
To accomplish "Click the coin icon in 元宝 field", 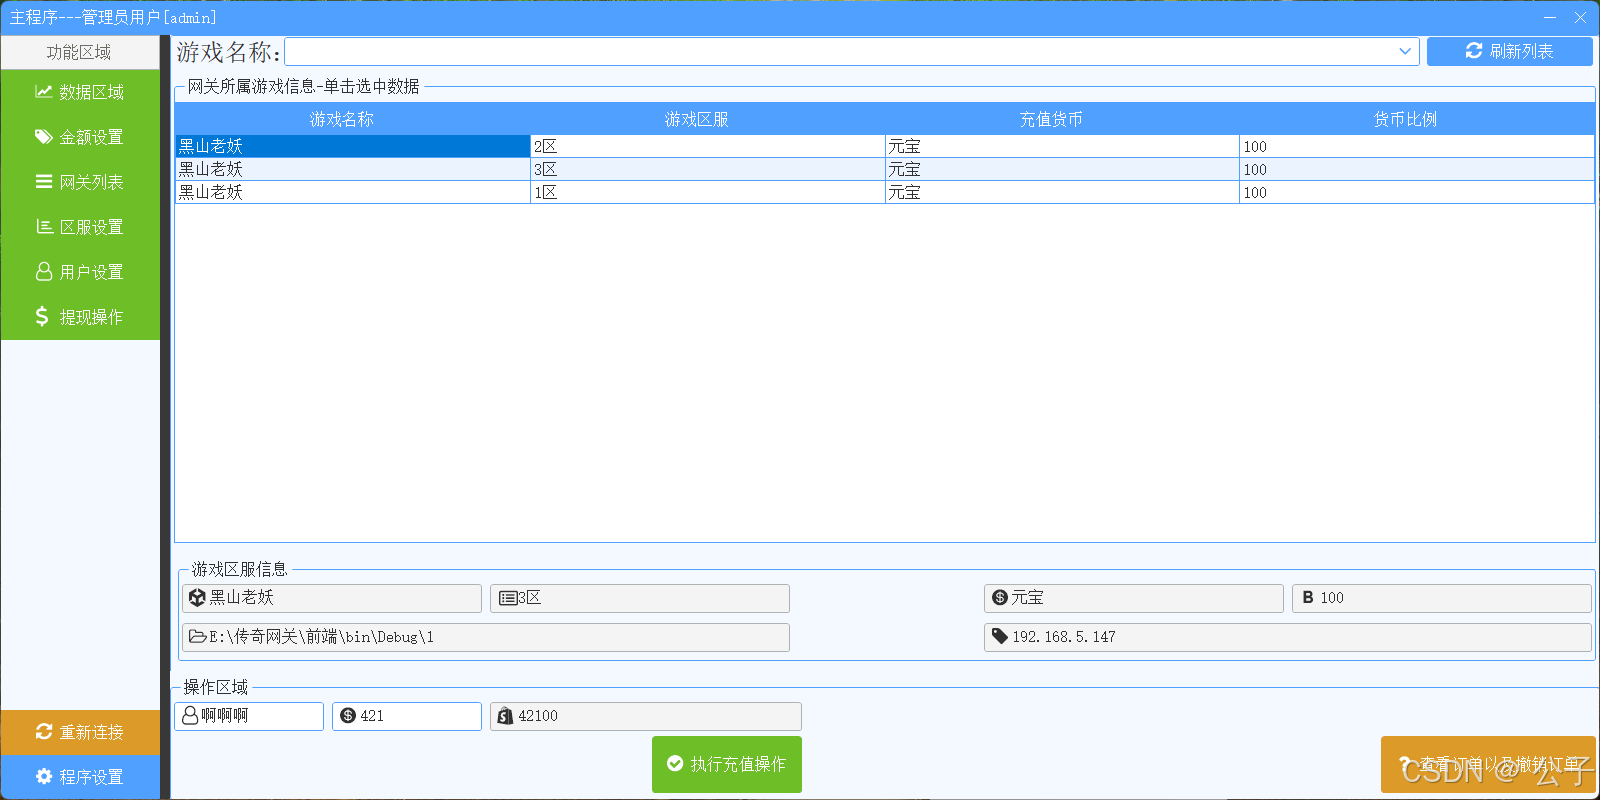I will click(1000, 598).
